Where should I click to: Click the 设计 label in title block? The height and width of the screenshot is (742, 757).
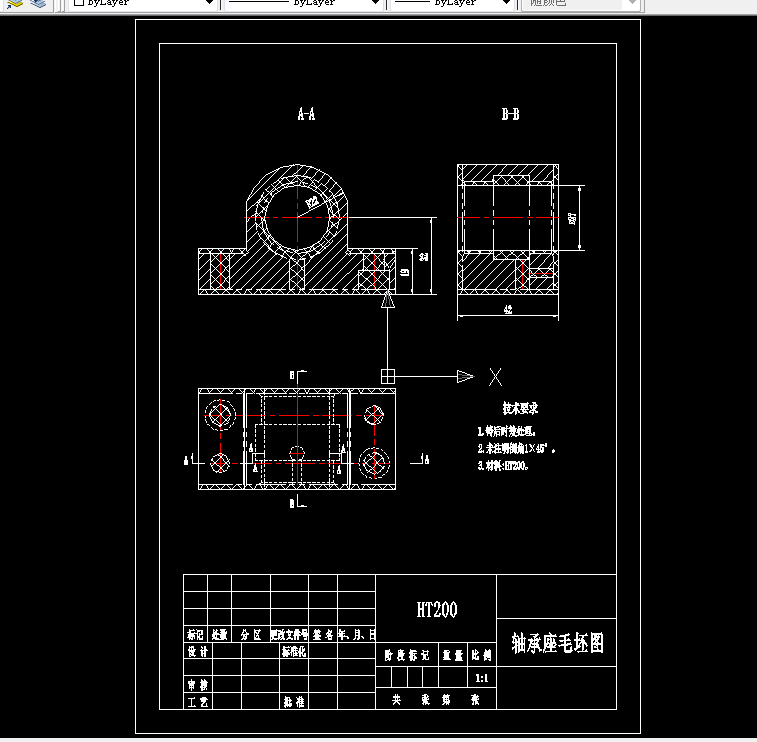click(197, 651)
